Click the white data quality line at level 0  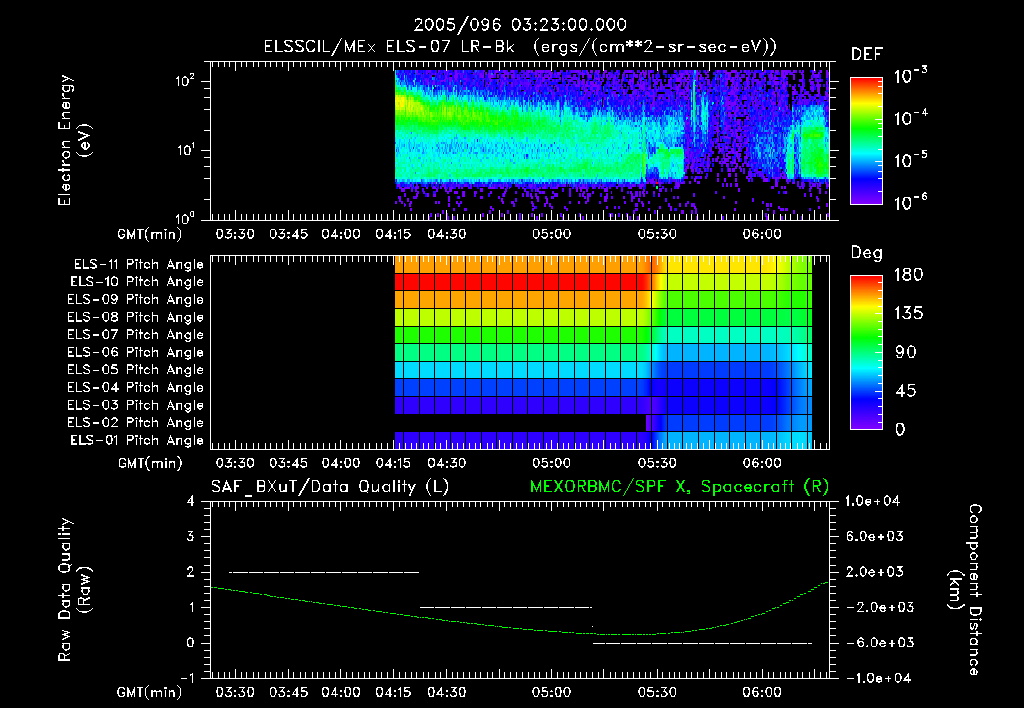(x=702, y=643)
